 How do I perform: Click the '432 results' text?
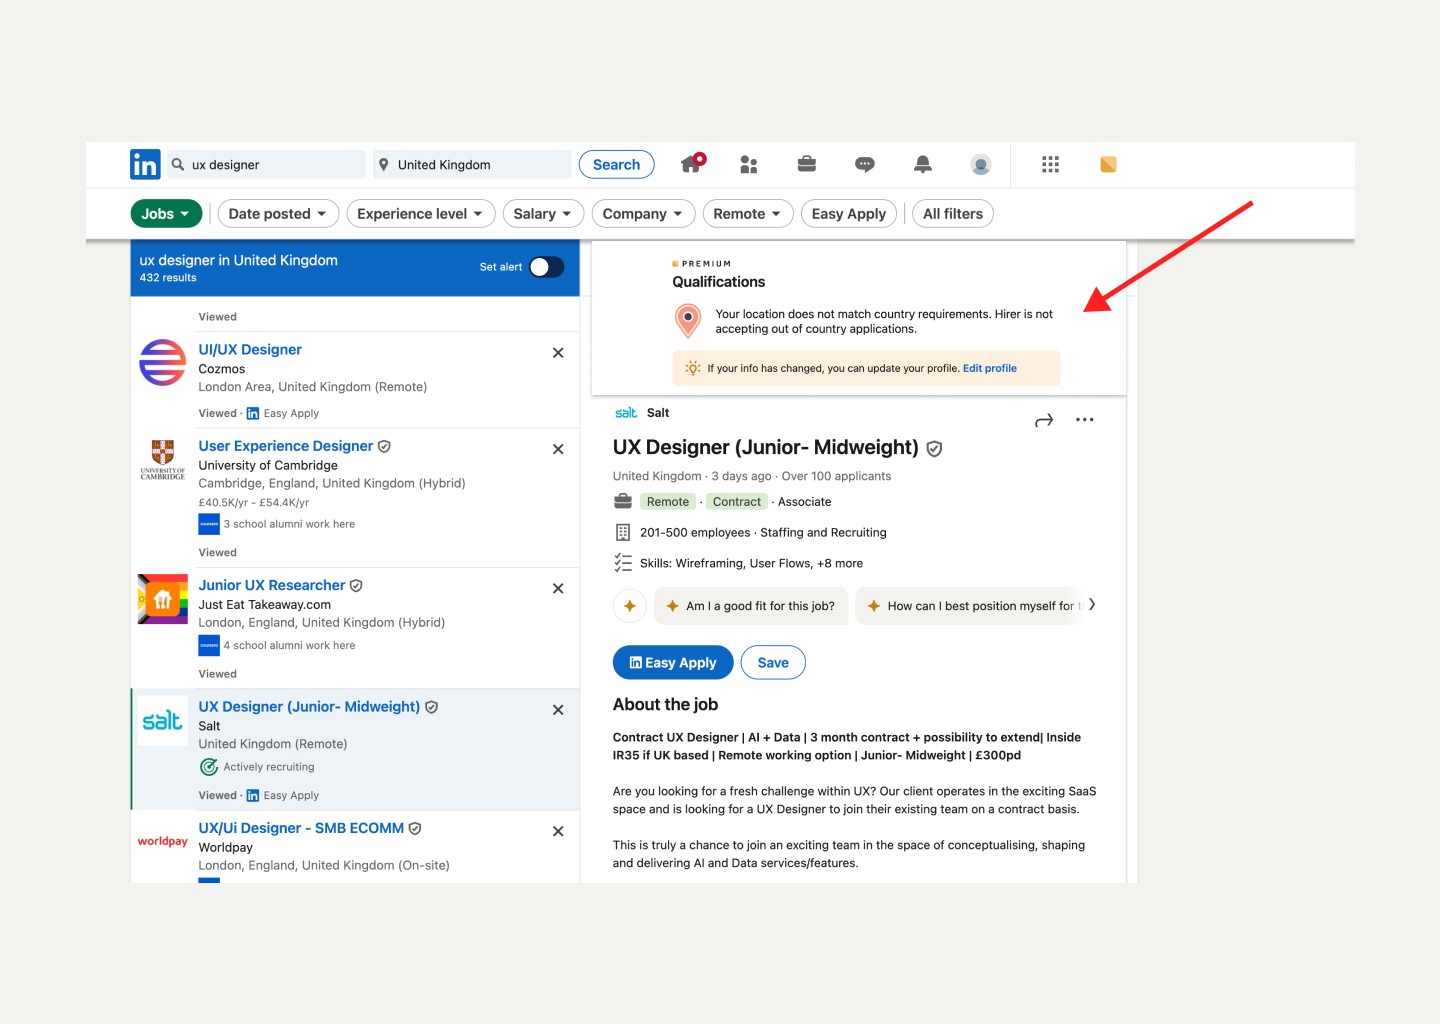coord(168,278)
